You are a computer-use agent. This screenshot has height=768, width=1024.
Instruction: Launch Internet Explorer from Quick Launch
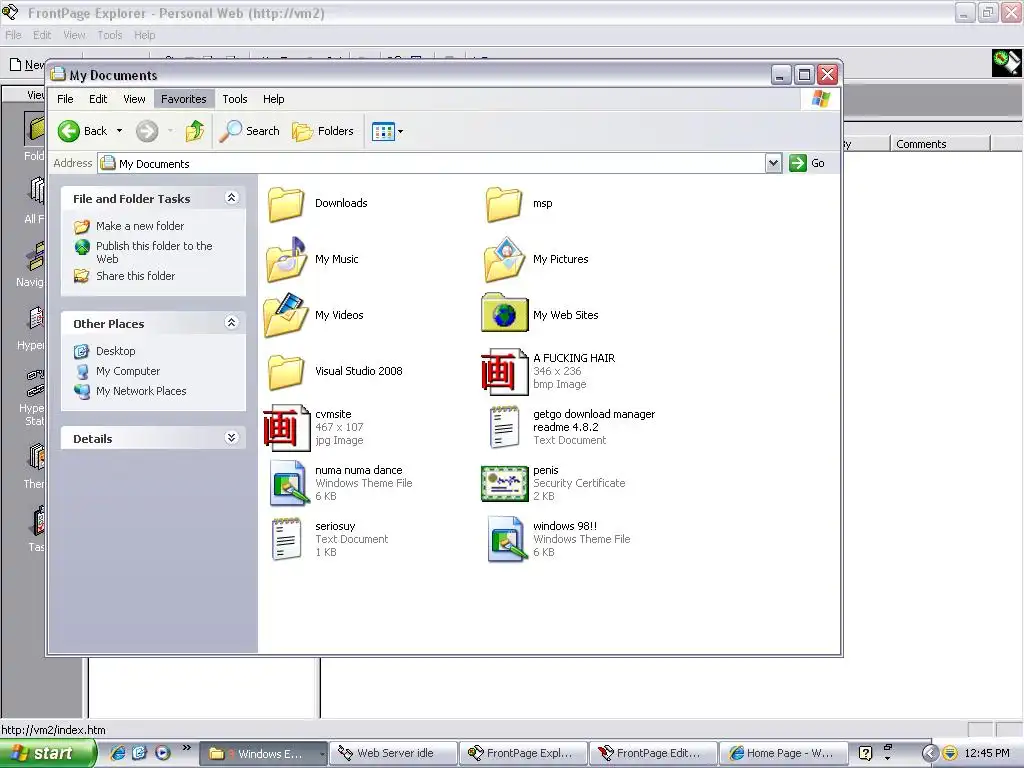pyautogui.click(x=118, y=753)
